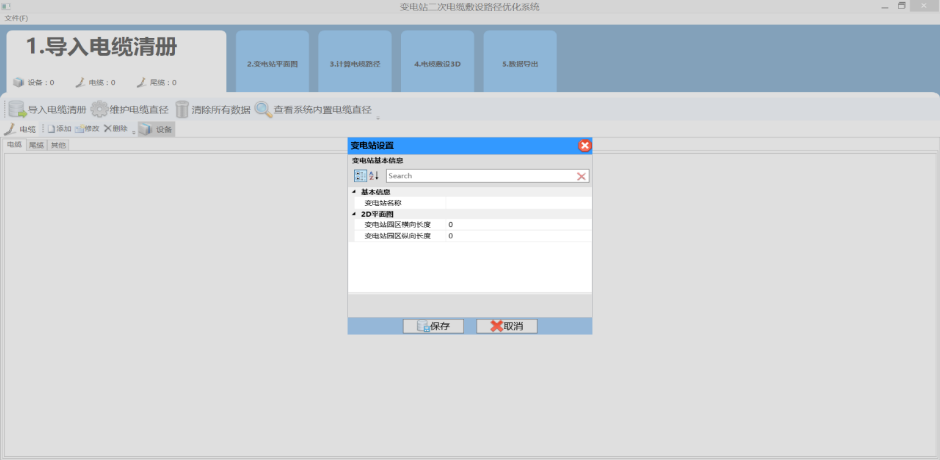Click the 清除所有数据 trash can icon
Screen dimensions: 940x460
(182, 110)
